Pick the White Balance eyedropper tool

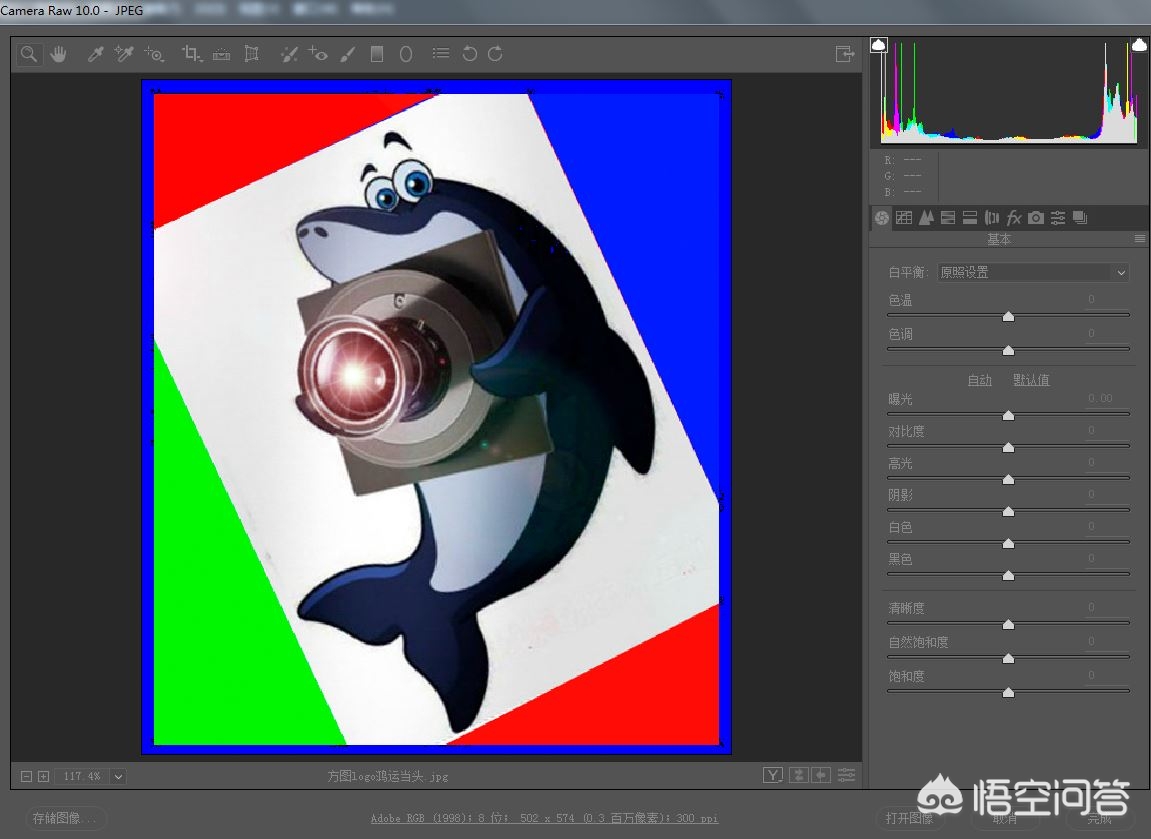pos(96,54)
